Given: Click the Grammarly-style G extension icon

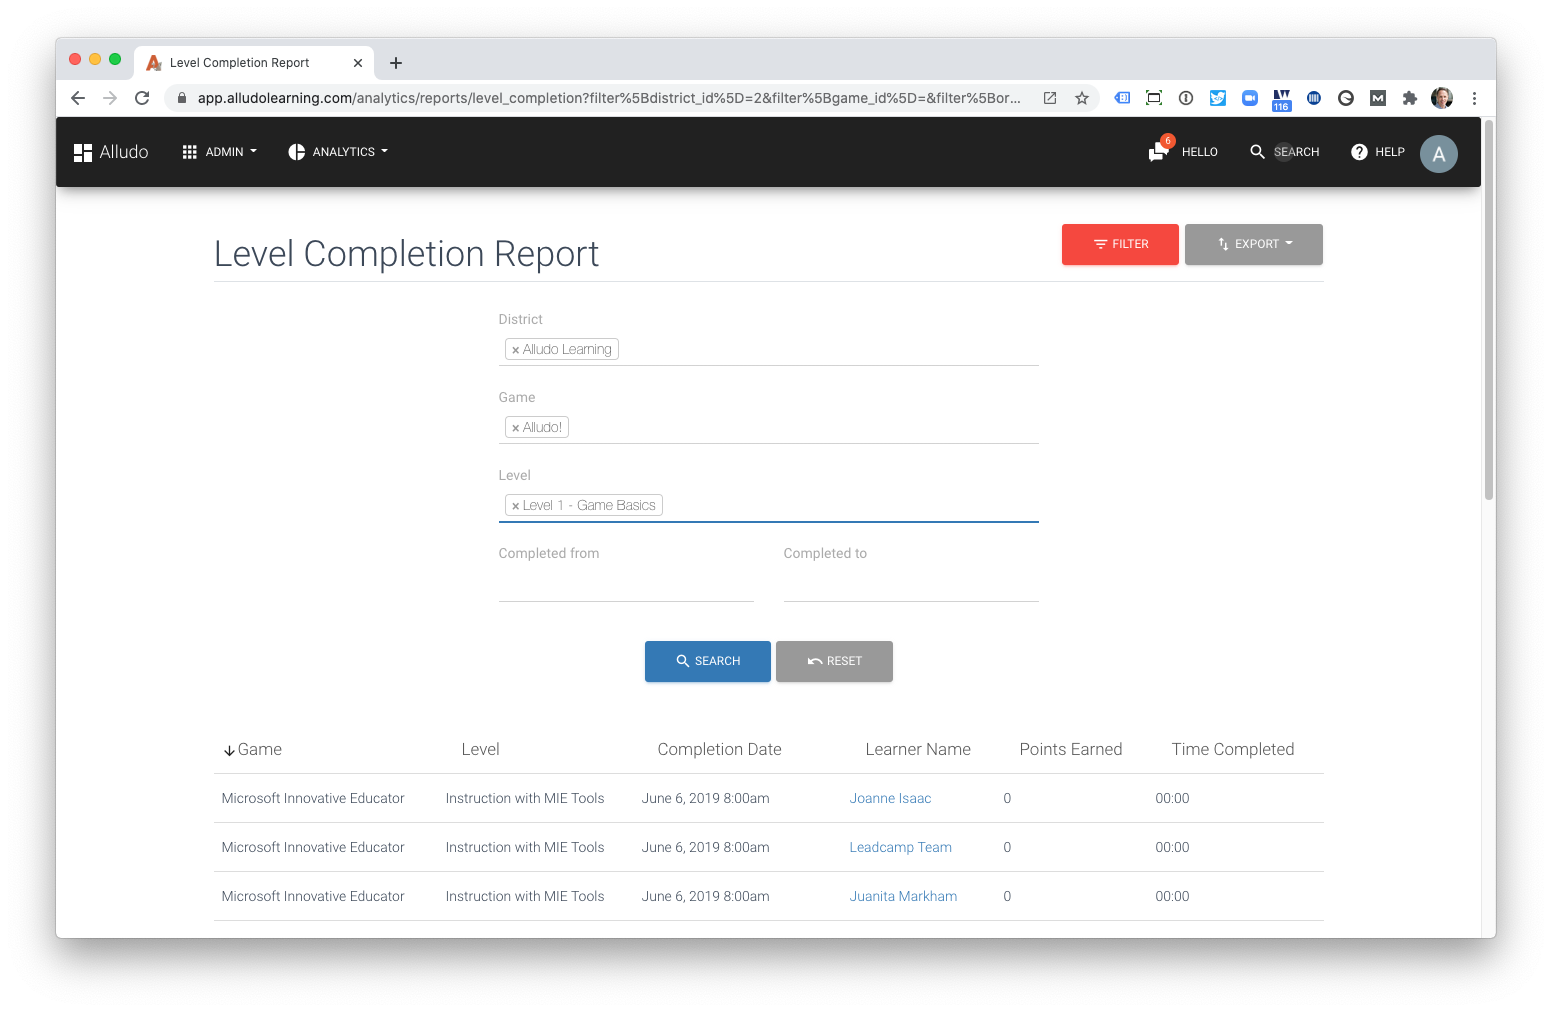Looking at the screenshot, I should [x=1346, y=98].
